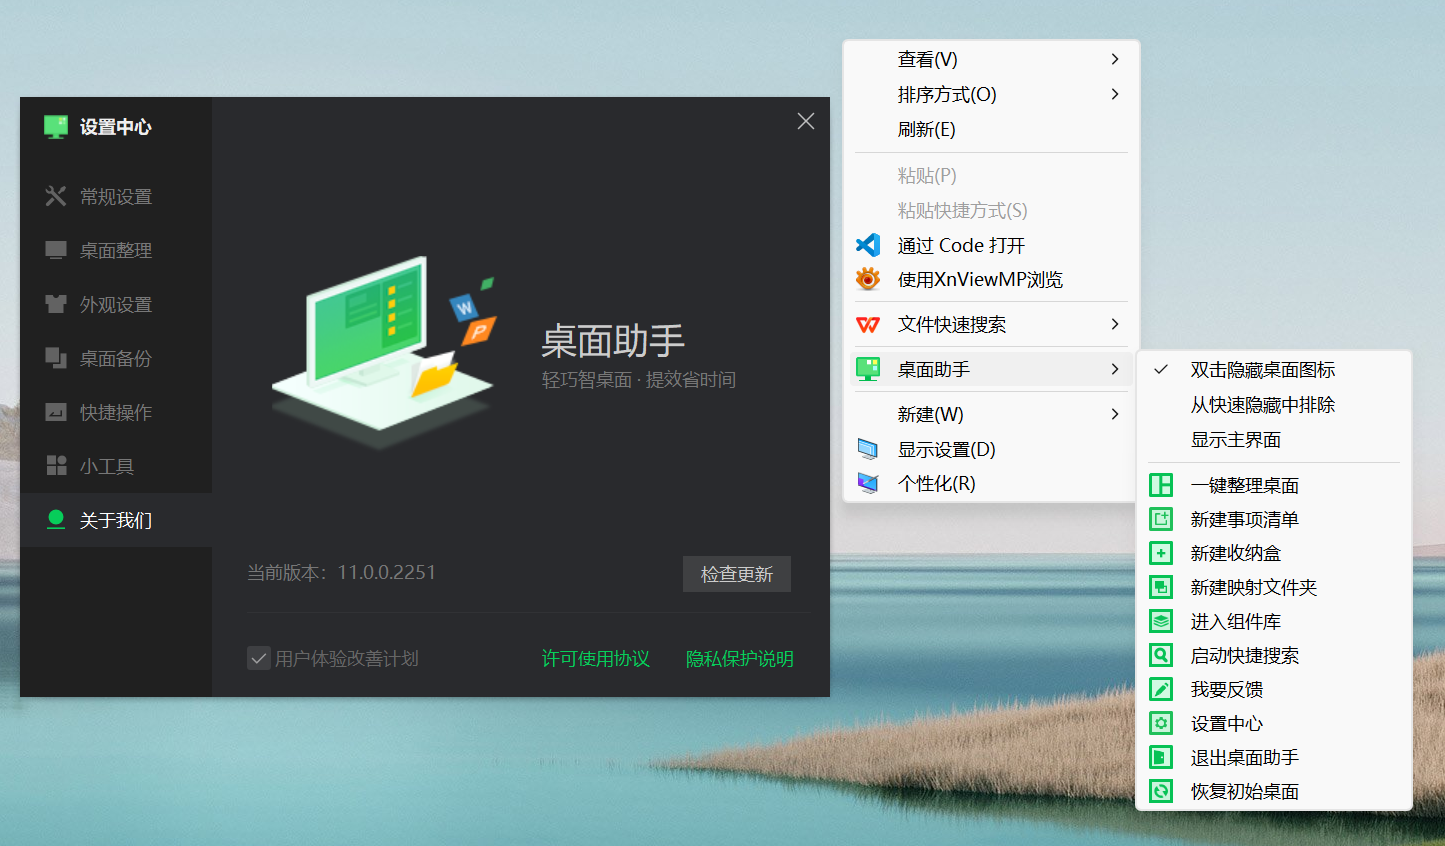Screen dimensions: 1445x846
Task: Expand the 新建(W) submenu arrow
Action: click(x=1115, y=414)
